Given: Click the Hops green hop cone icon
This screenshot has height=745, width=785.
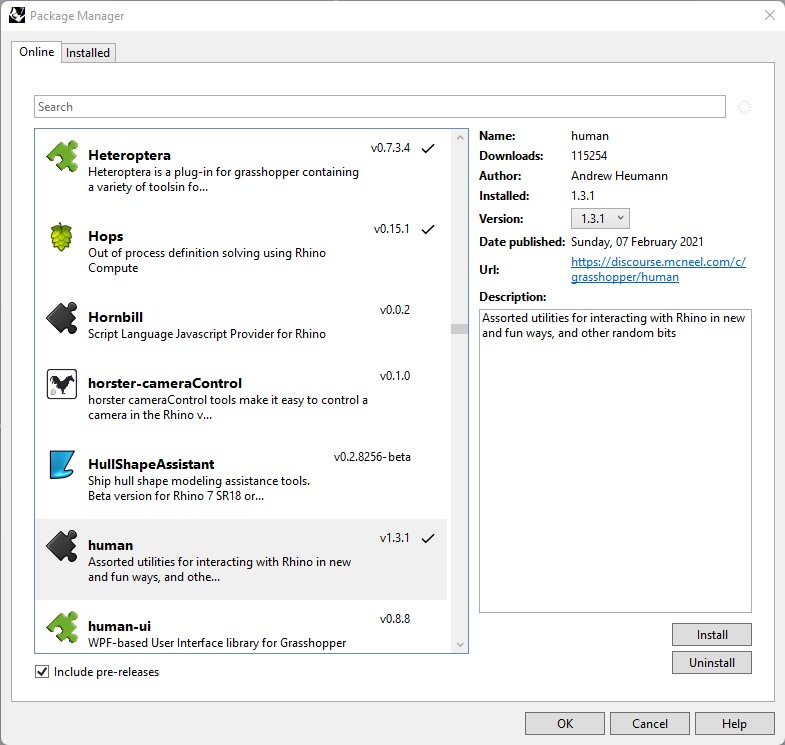Looking at the screenshot, I should click(x=62, y=237).
